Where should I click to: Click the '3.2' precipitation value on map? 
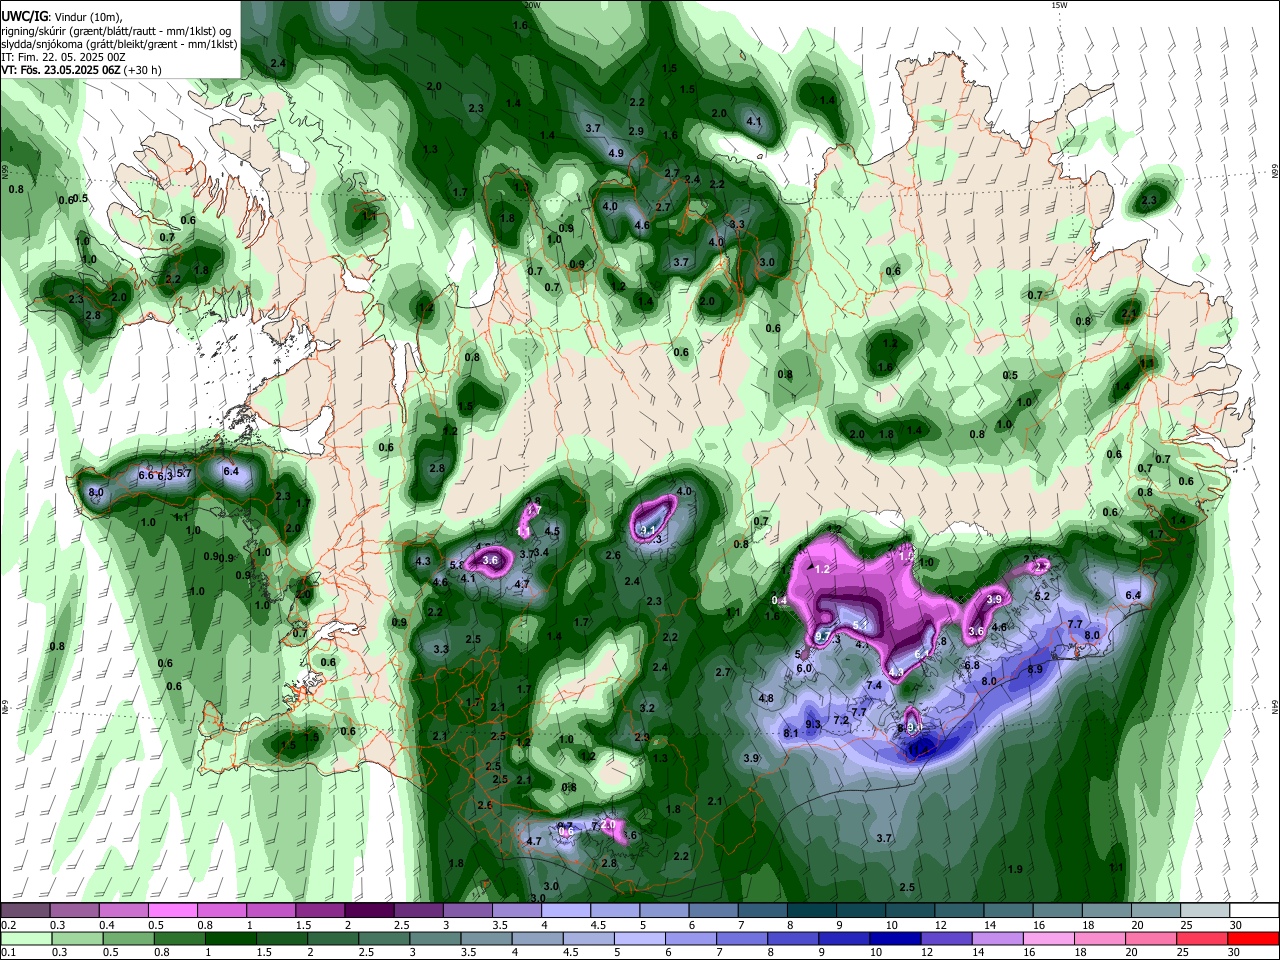click(647, 708)
